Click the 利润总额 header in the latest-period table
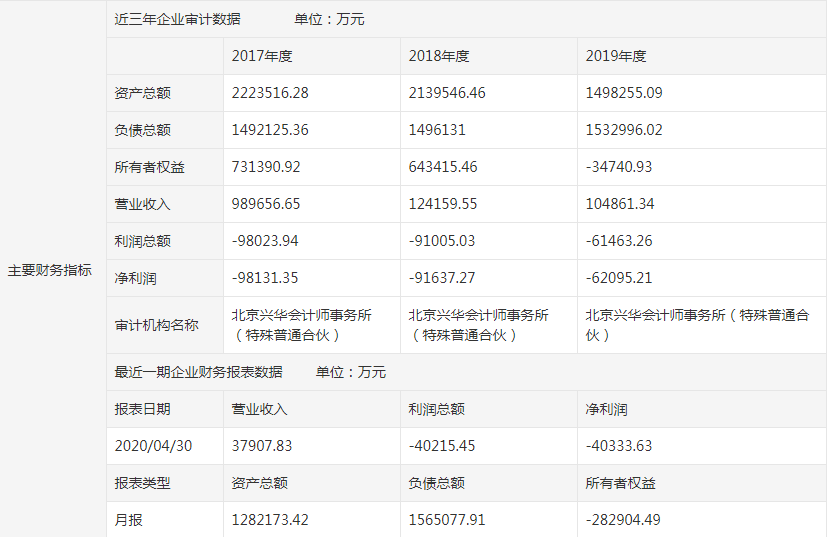 437,409
